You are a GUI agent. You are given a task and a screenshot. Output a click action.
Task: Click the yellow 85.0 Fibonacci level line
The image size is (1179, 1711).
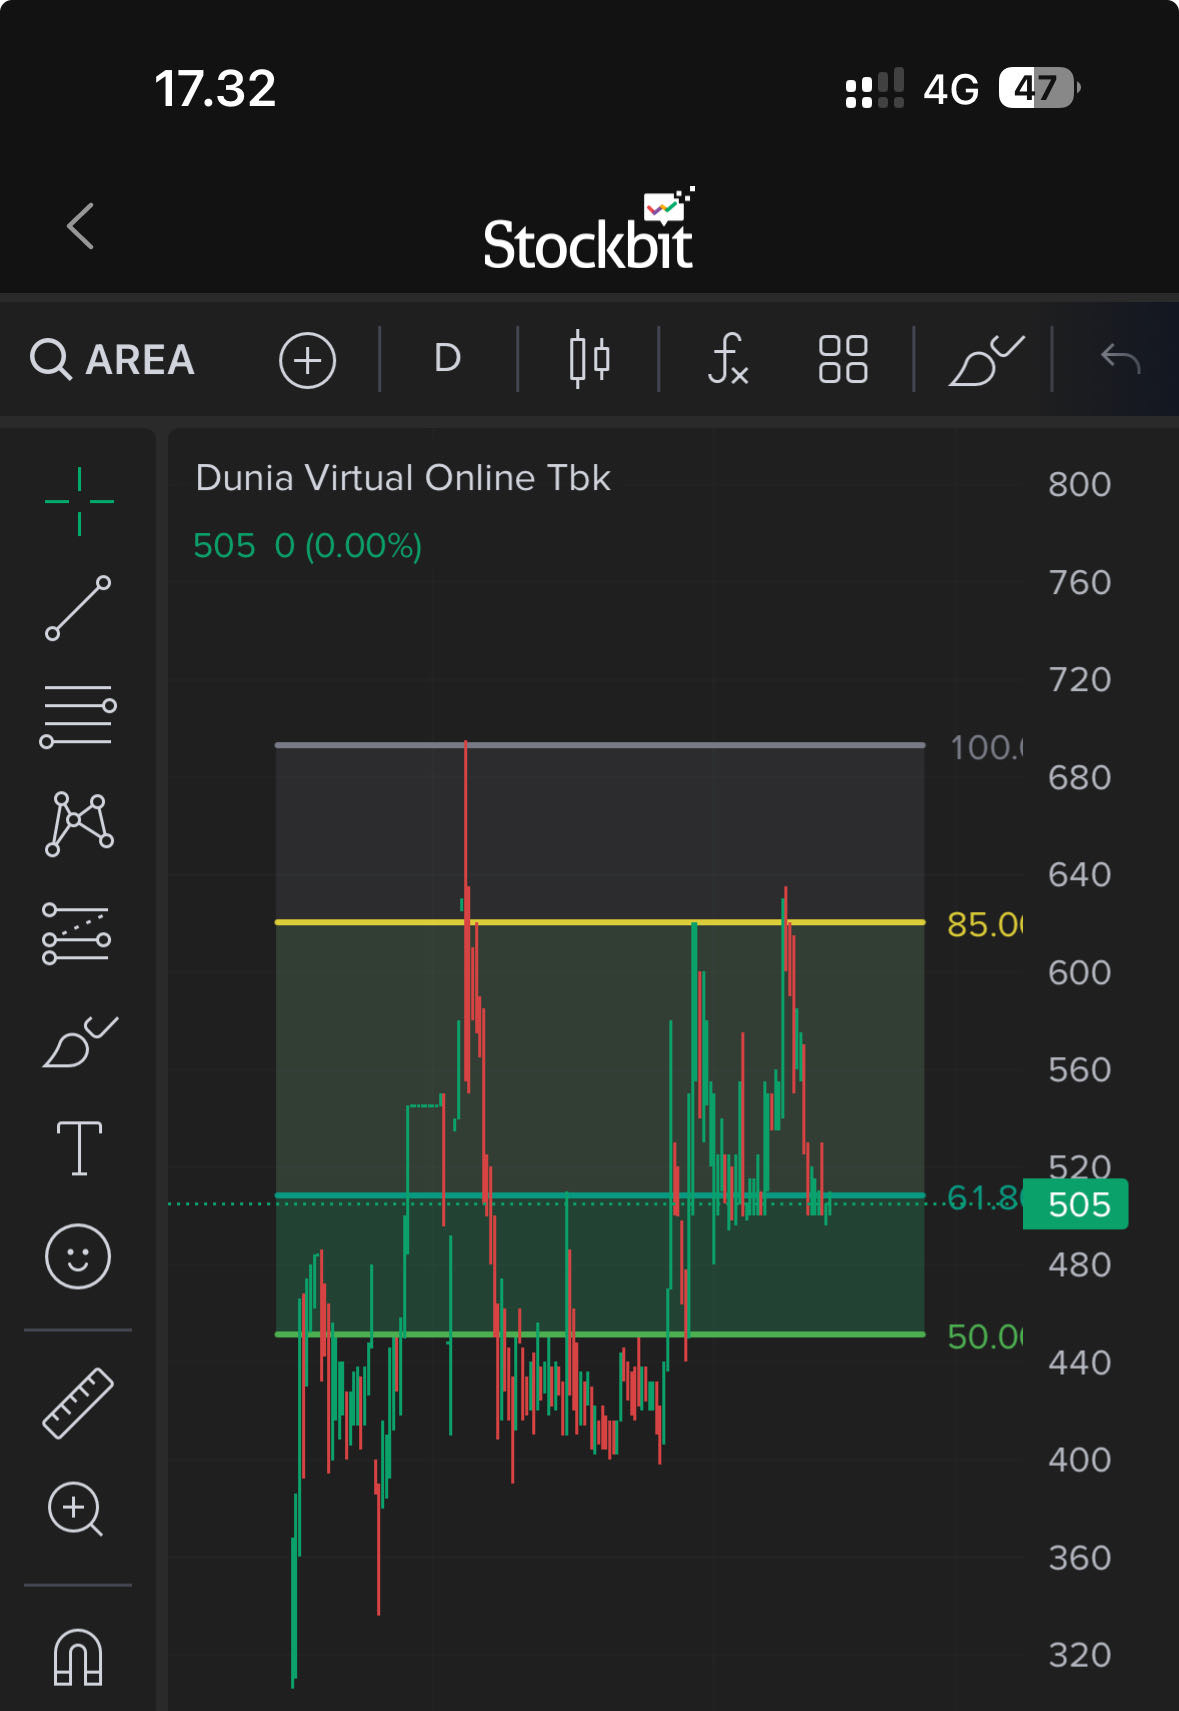coord(600,922)
